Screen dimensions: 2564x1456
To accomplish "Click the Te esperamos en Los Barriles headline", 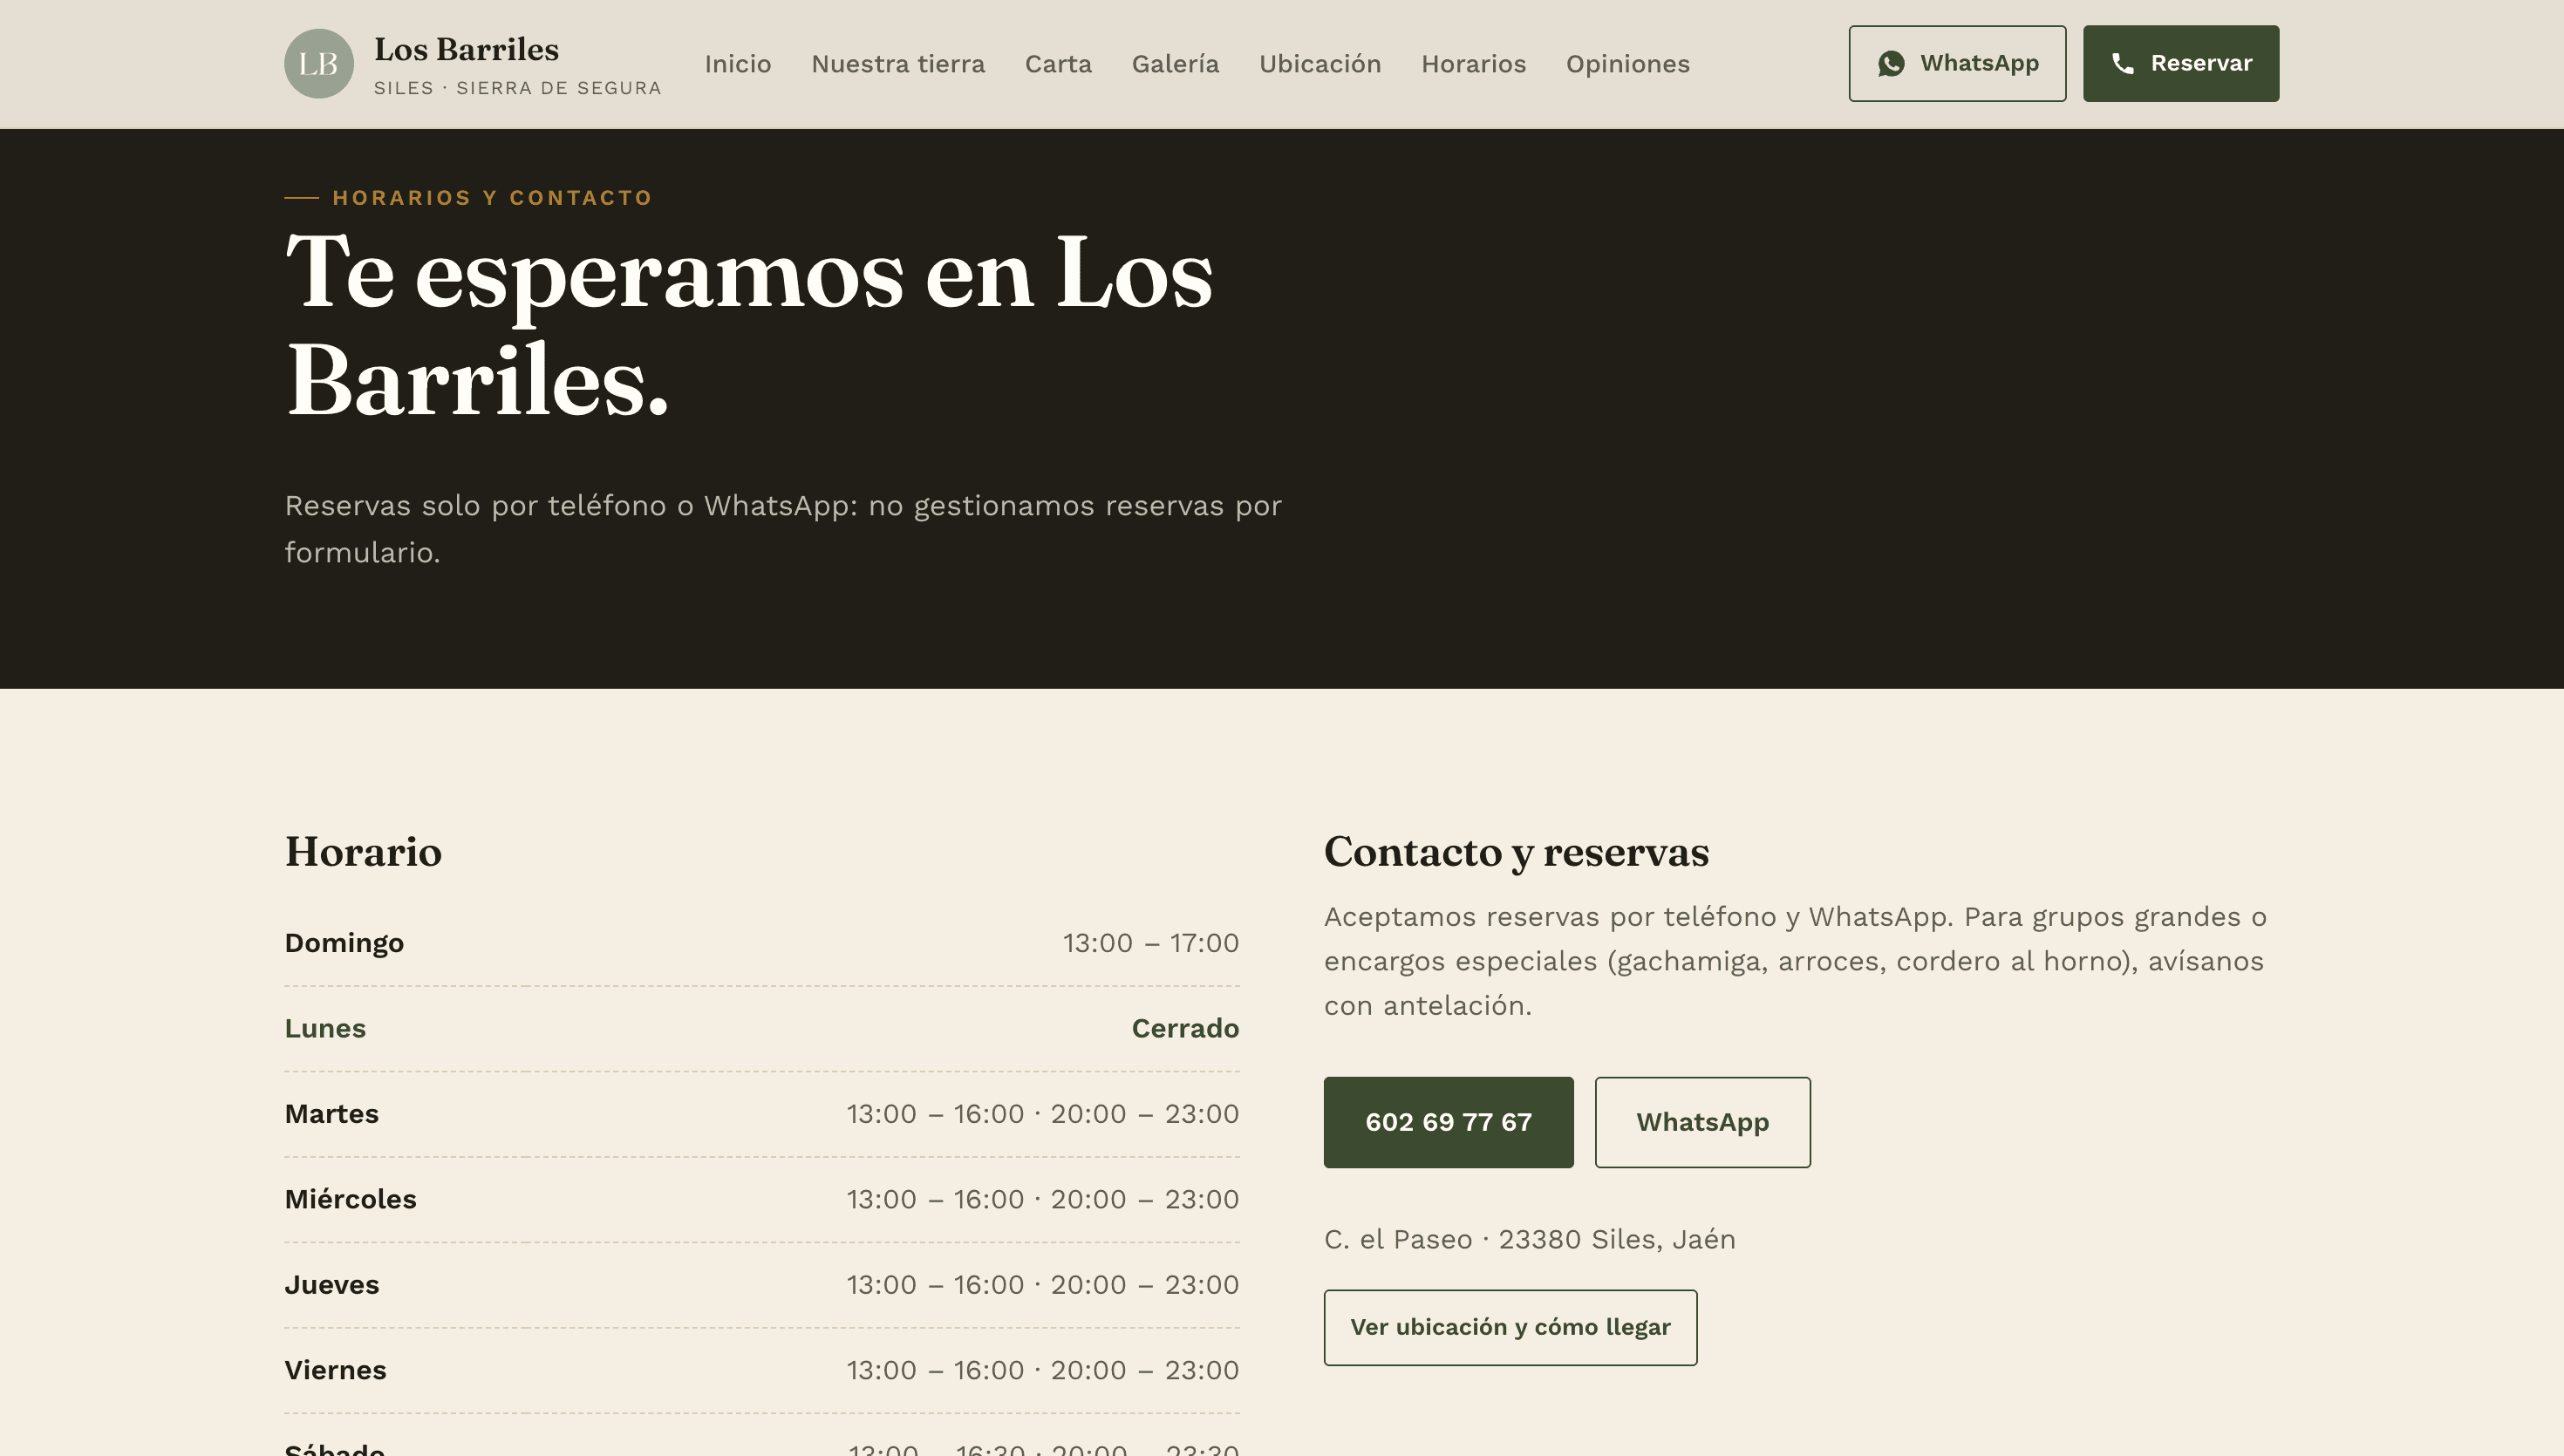I will pyautogui.click(x=749, y=326).
